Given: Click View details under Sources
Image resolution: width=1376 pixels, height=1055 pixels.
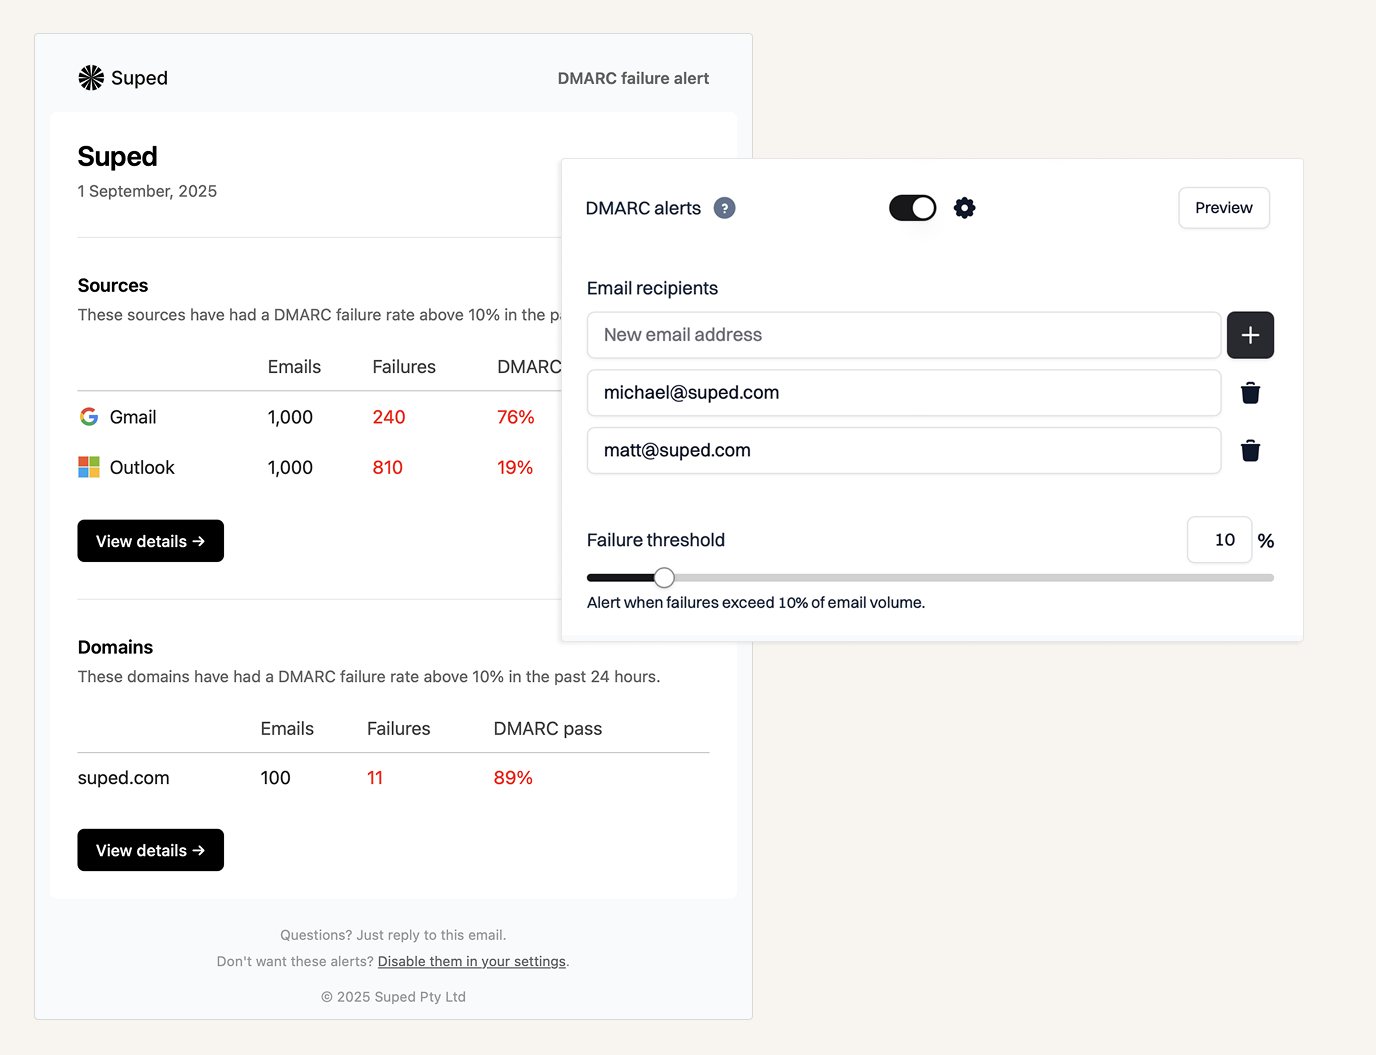Looking at the screenshot, I should tap(150, 541).
